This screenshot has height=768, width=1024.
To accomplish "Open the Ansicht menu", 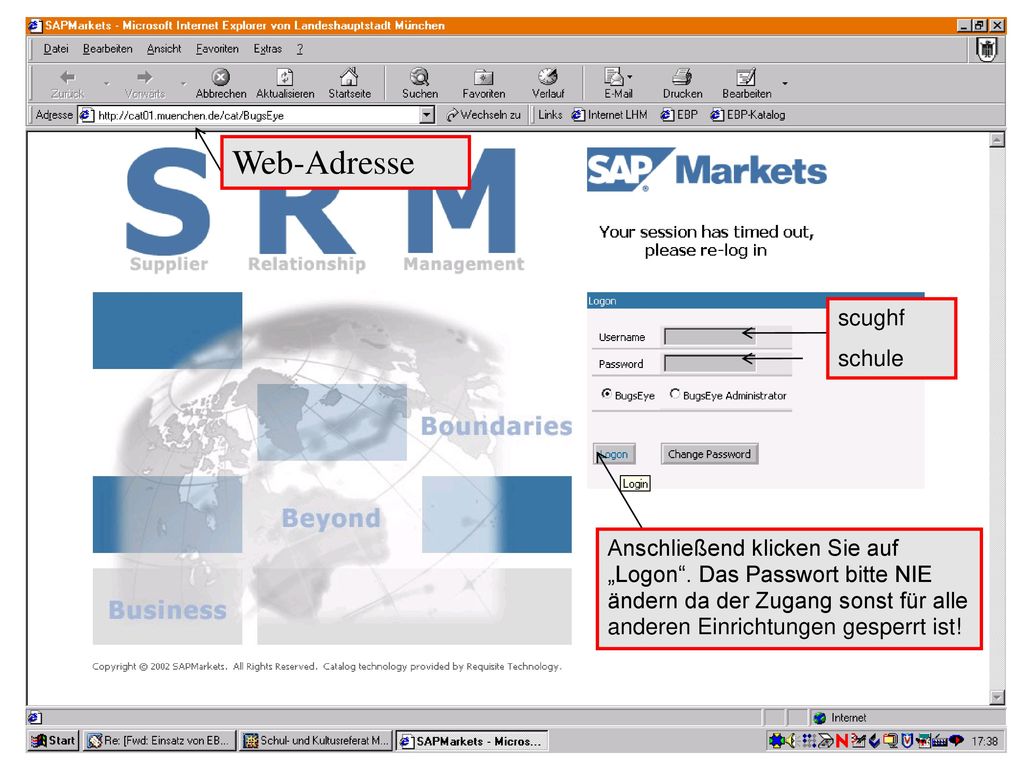I will point(163,49).
